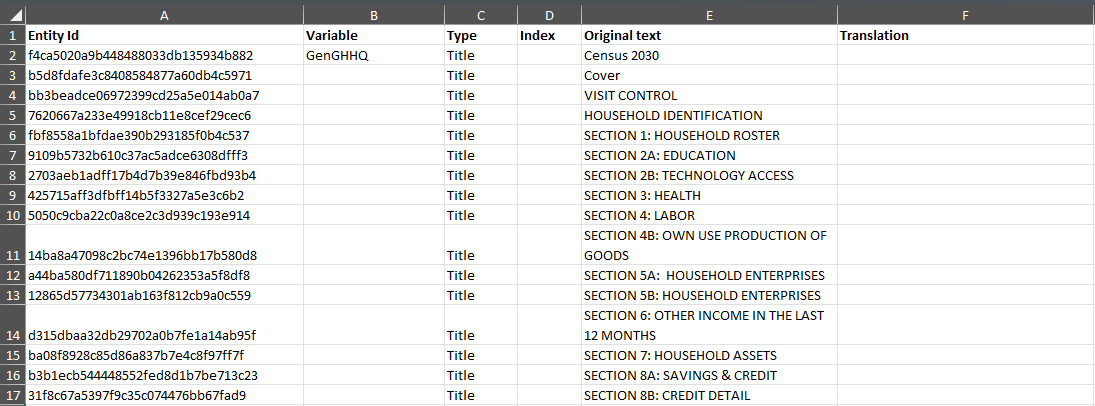Screen dimensions: 1095x406
Task: Click the 'Entity Id' header cell
Action: [x=164, y=35]
